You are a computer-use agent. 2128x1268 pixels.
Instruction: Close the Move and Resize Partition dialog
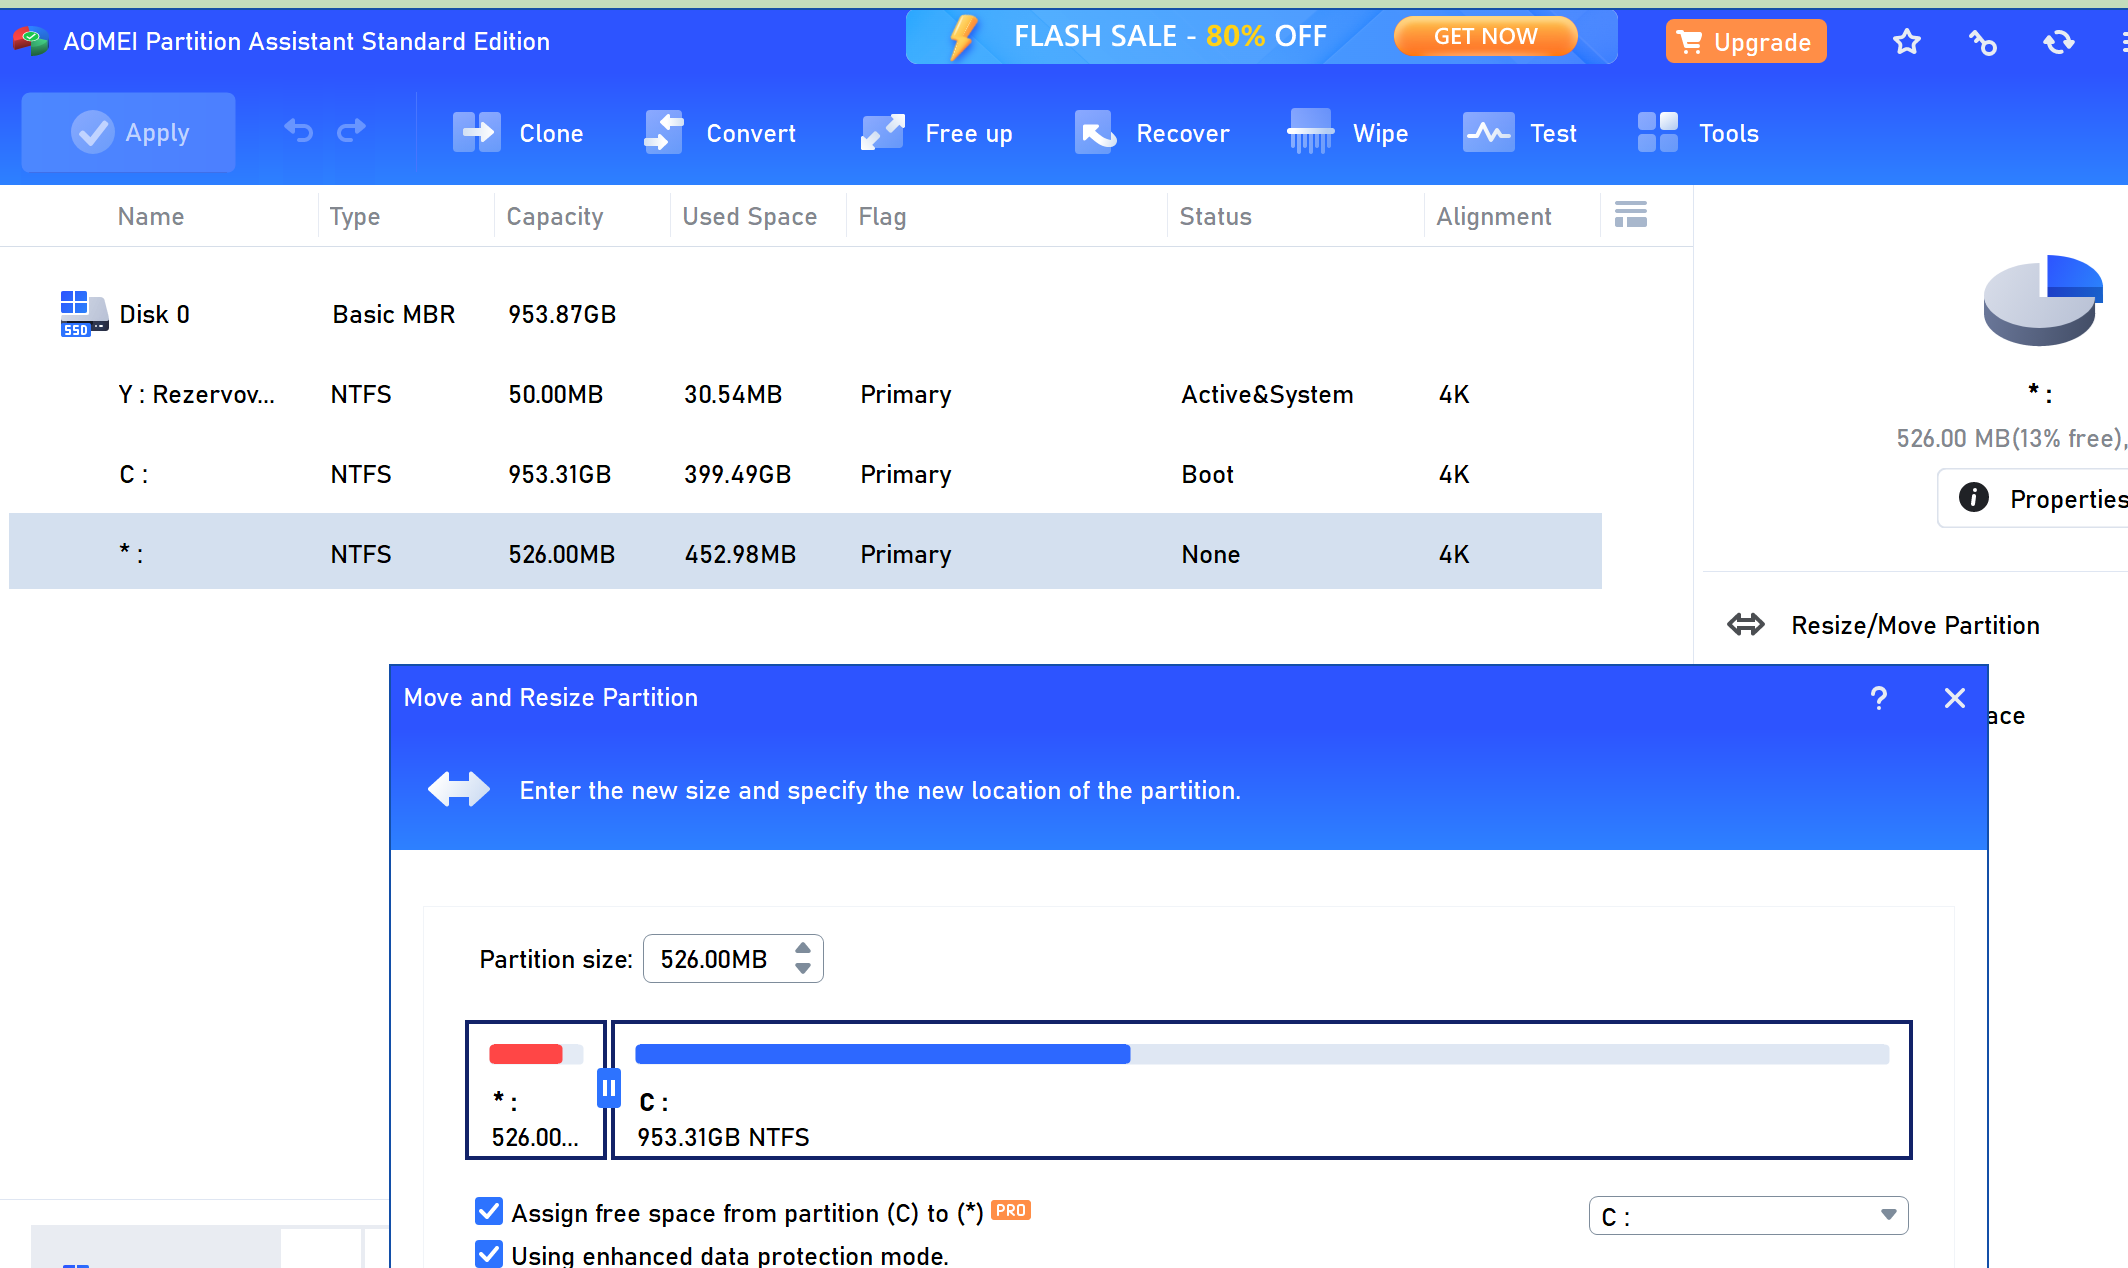[1955, 698]
